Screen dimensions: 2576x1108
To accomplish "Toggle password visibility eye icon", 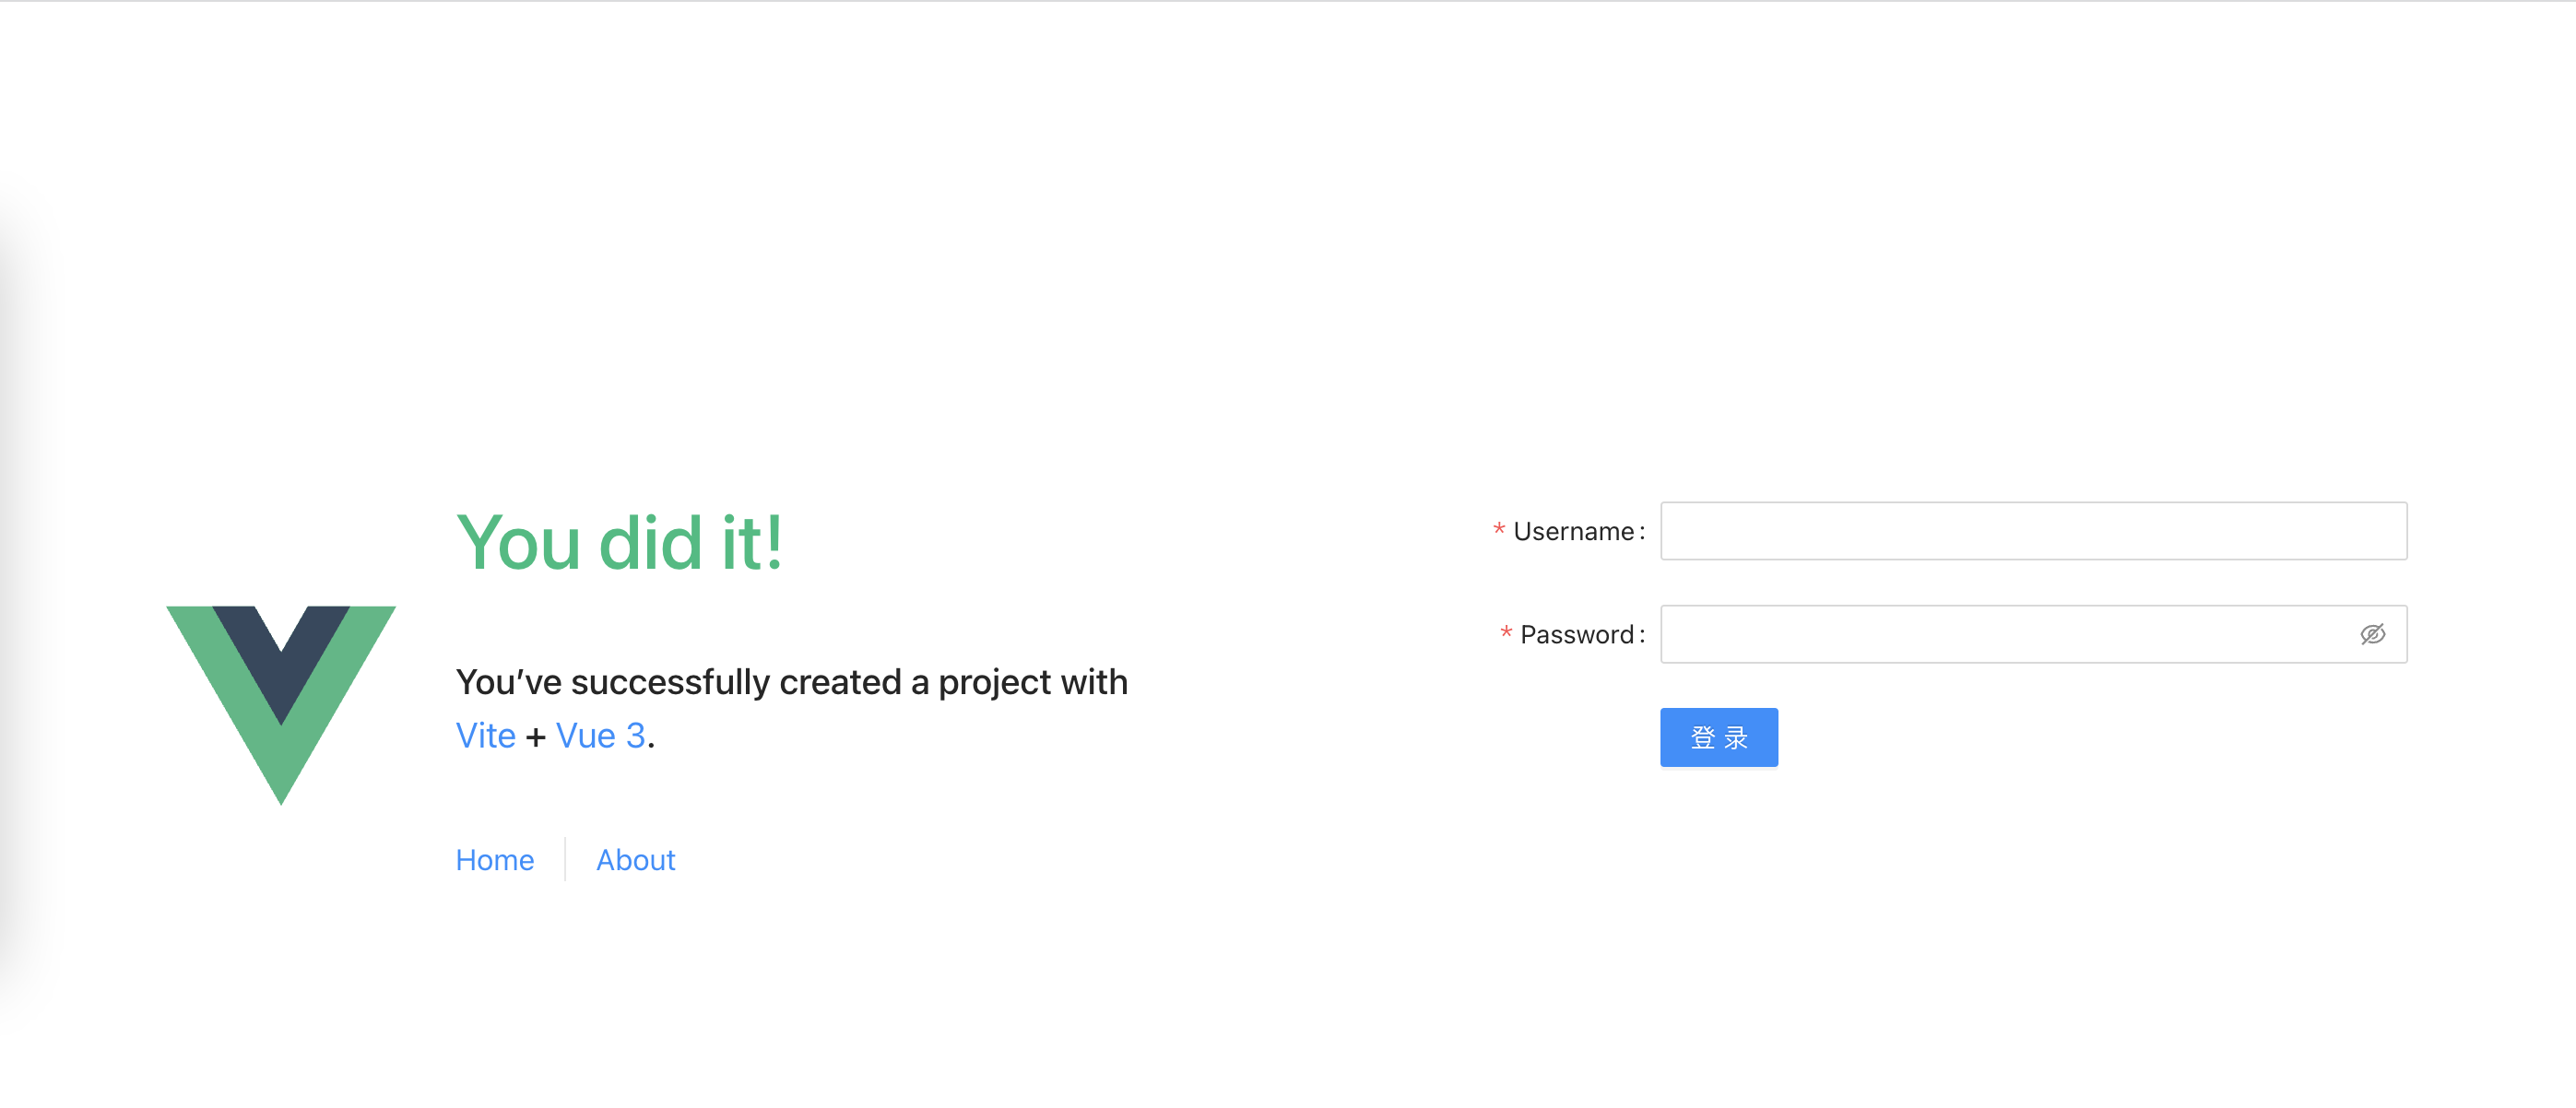I will coord(2372,634).
